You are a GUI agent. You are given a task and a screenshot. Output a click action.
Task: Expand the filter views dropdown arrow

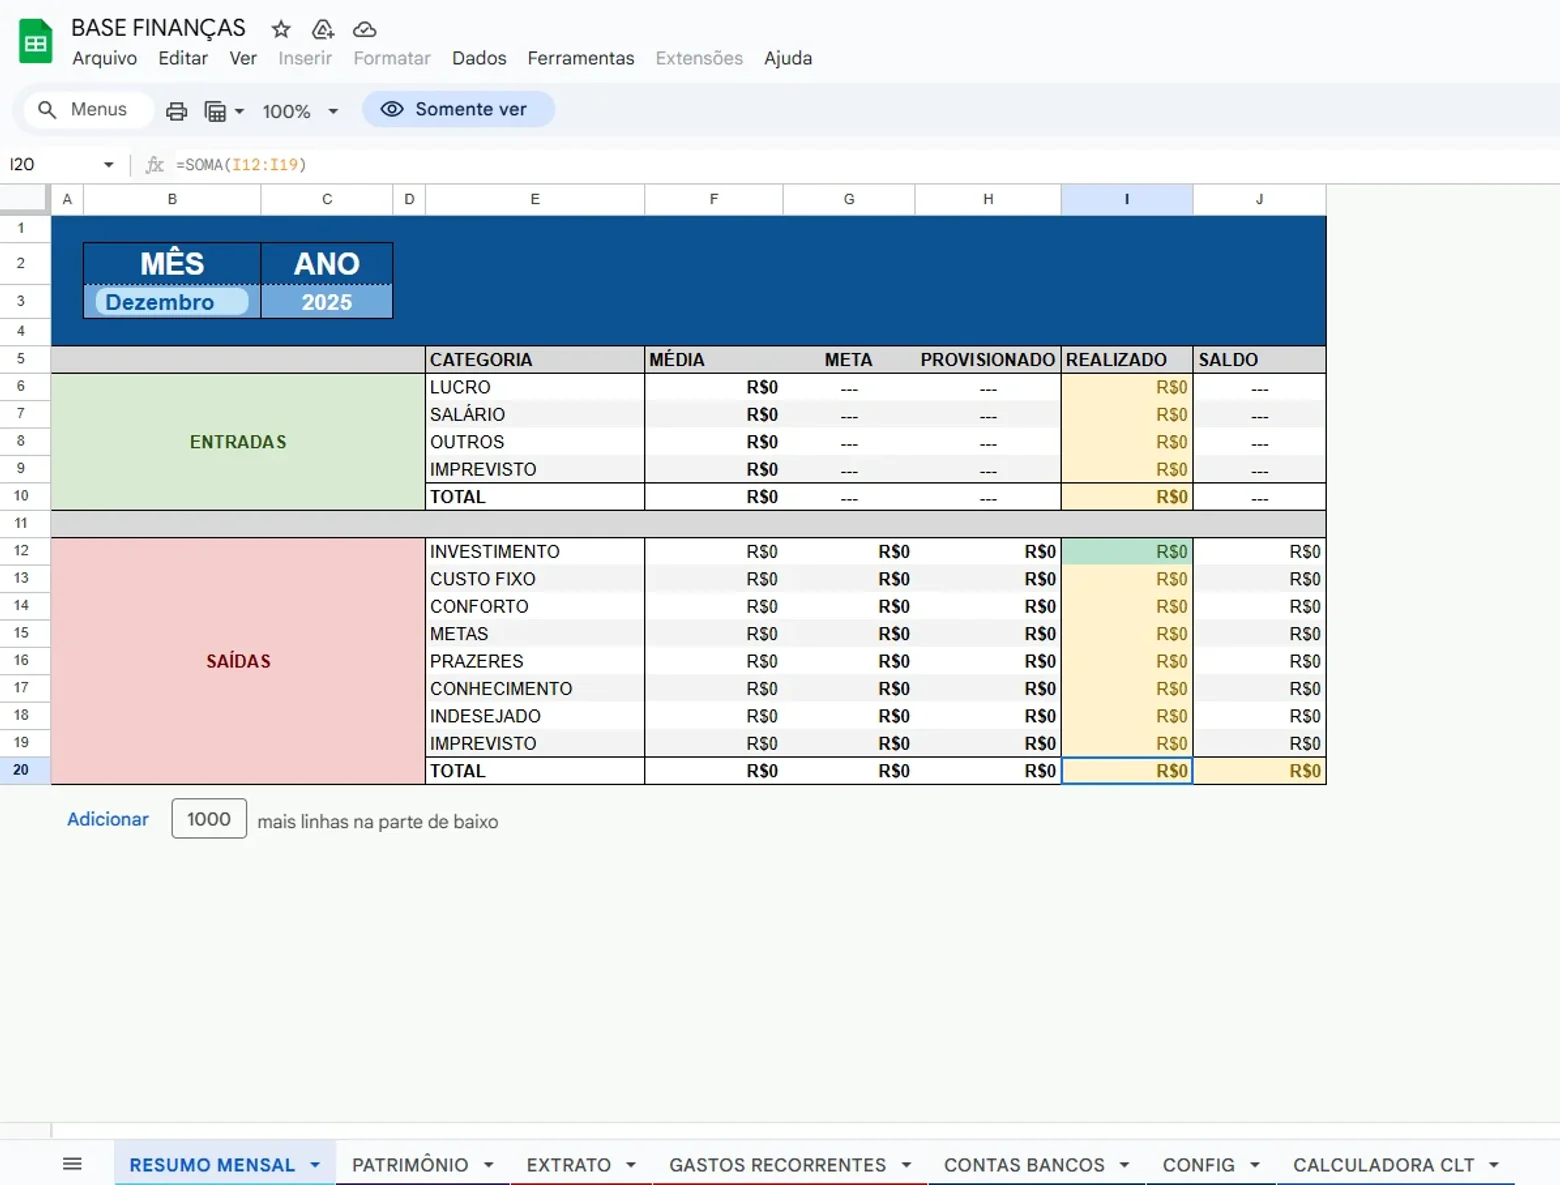[x=239, y=111]
